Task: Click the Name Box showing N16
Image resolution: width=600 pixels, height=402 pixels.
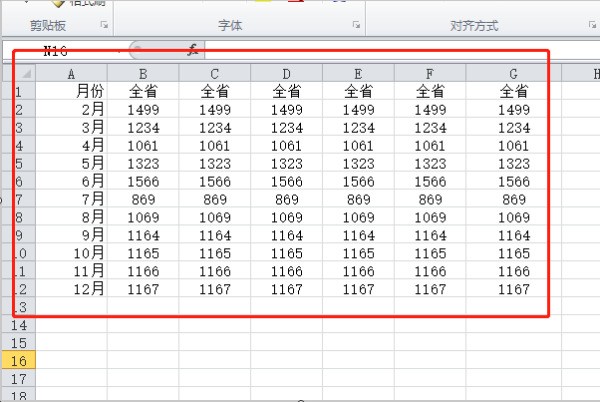Action: tap(62, 49)
